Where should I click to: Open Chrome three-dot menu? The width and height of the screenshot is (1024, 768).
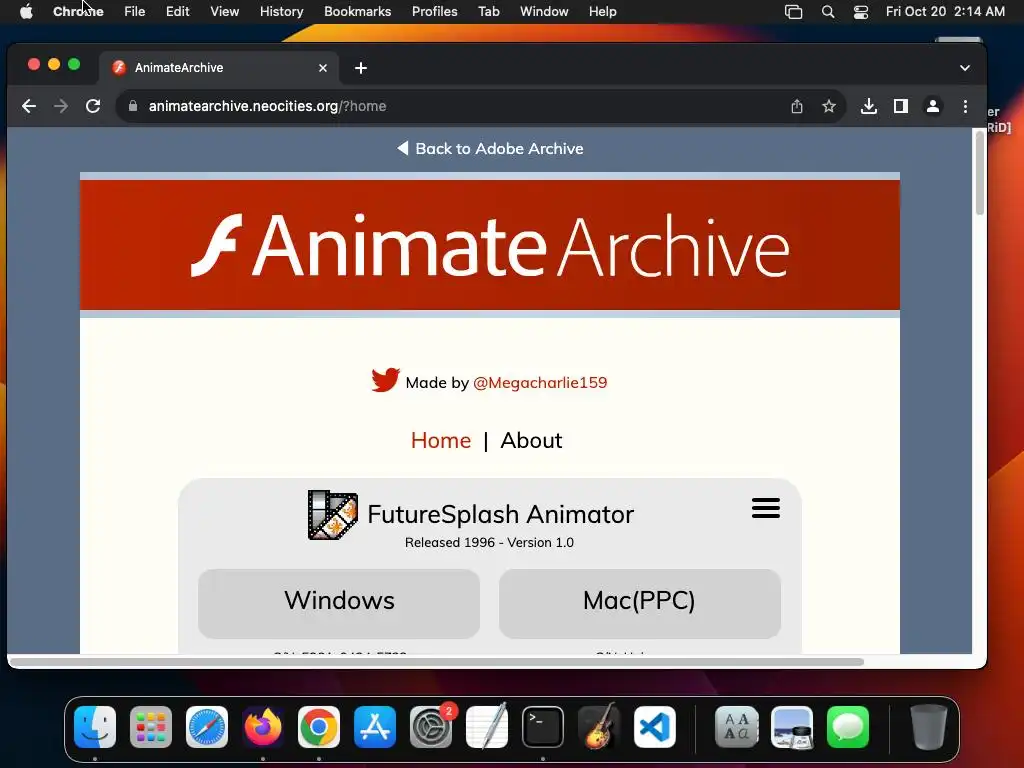click(x=965, y=106)
